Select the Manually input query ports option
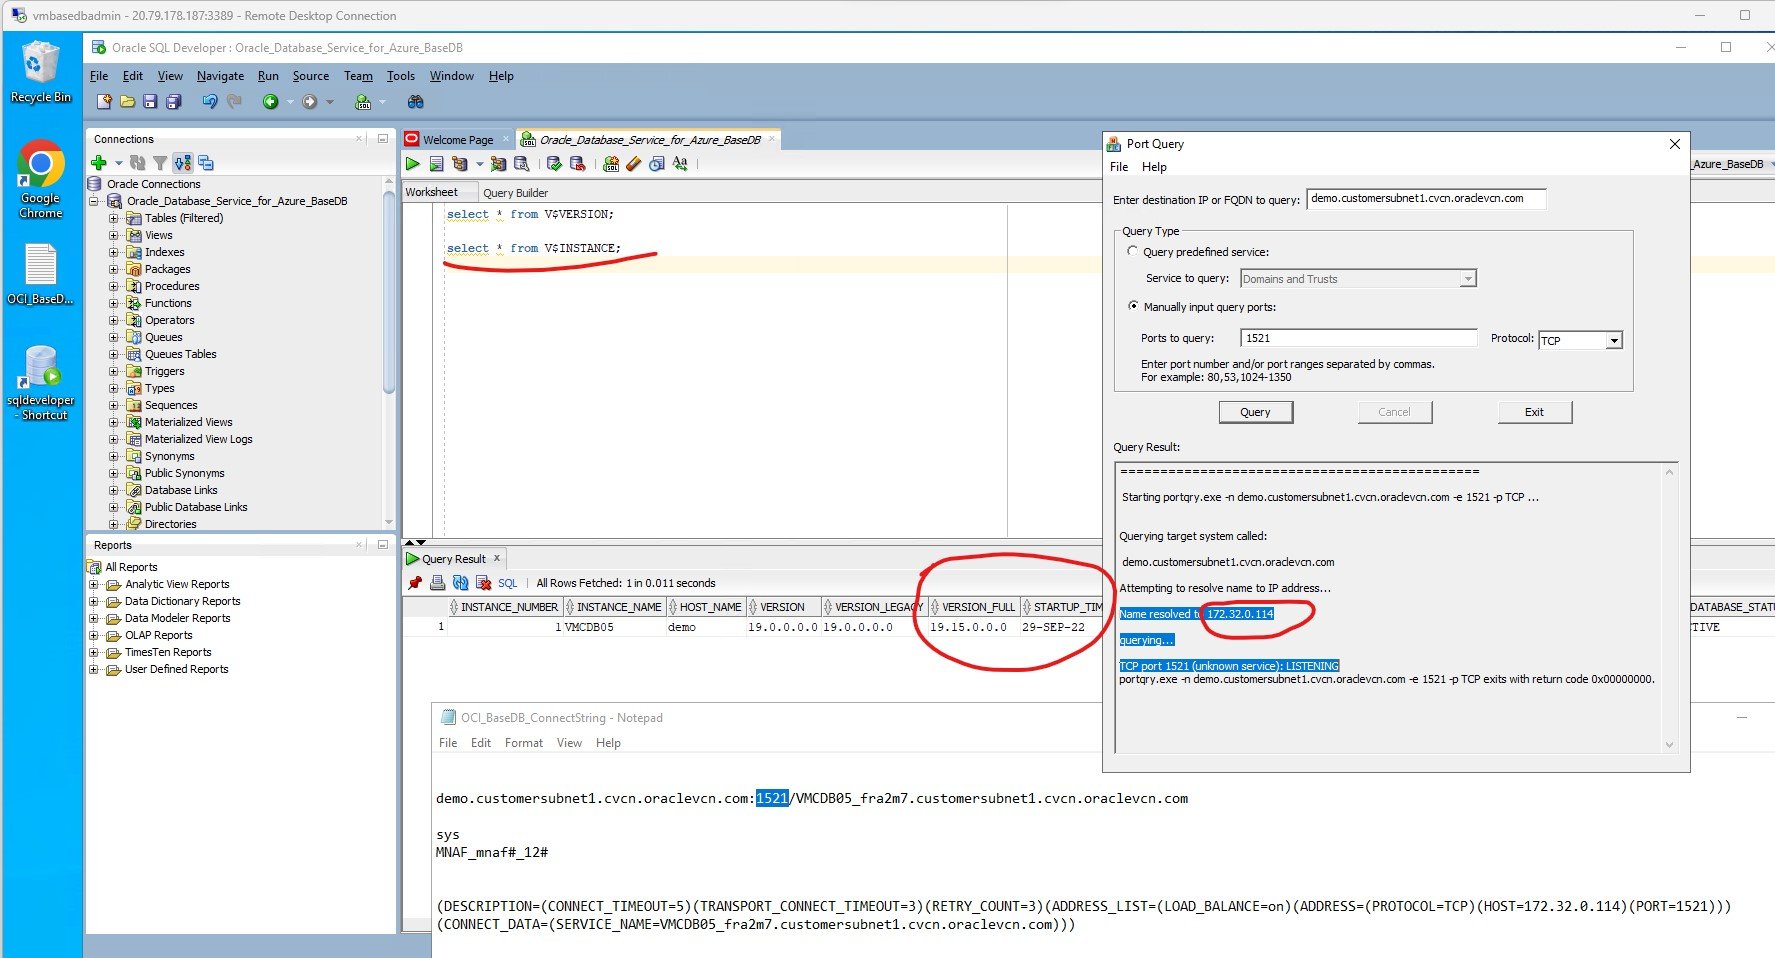The height and width of the screenshot is (958, 1775). (1133, 307)
